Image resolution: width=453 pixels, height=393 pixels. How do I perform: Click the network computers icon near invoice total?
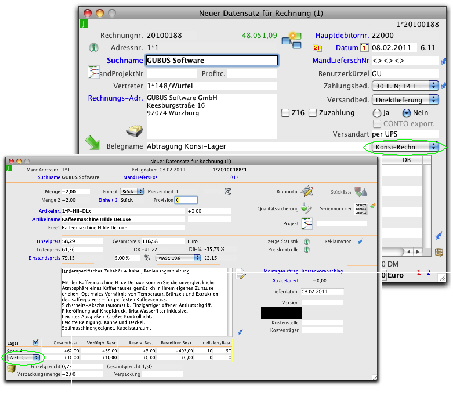click(291, 41)
